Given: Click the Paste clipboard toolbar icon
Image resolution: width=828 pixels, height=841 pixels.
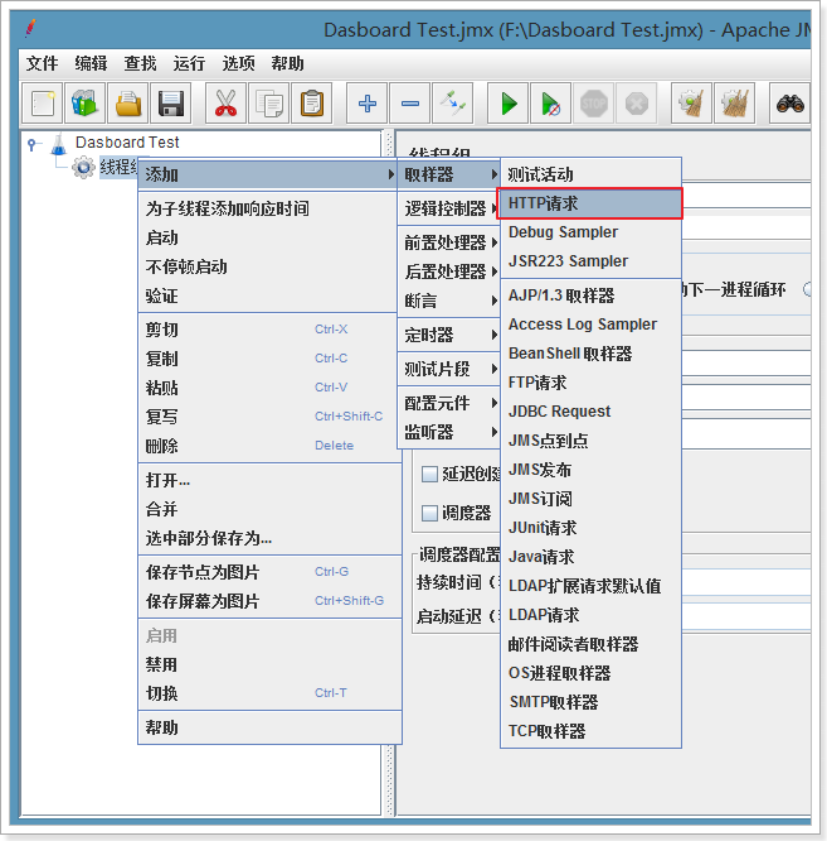Looking at the screenshot, I should pos(310,103).
